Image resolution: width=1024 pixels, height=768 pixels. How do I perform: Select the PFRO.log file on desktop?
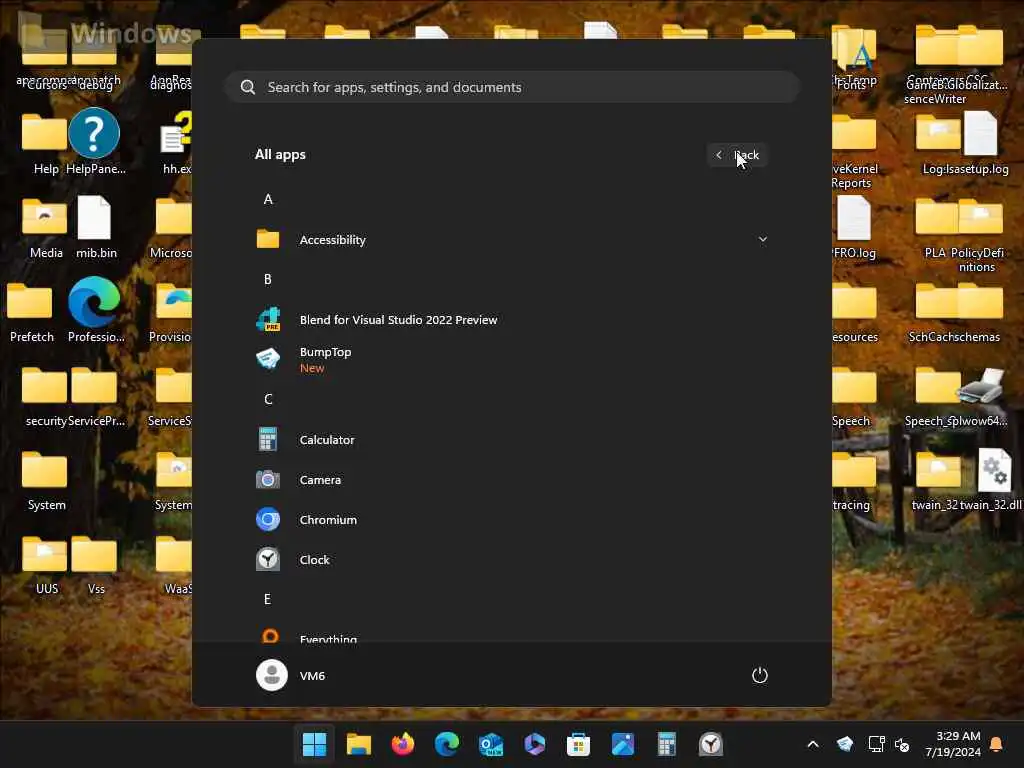point(853,227)
